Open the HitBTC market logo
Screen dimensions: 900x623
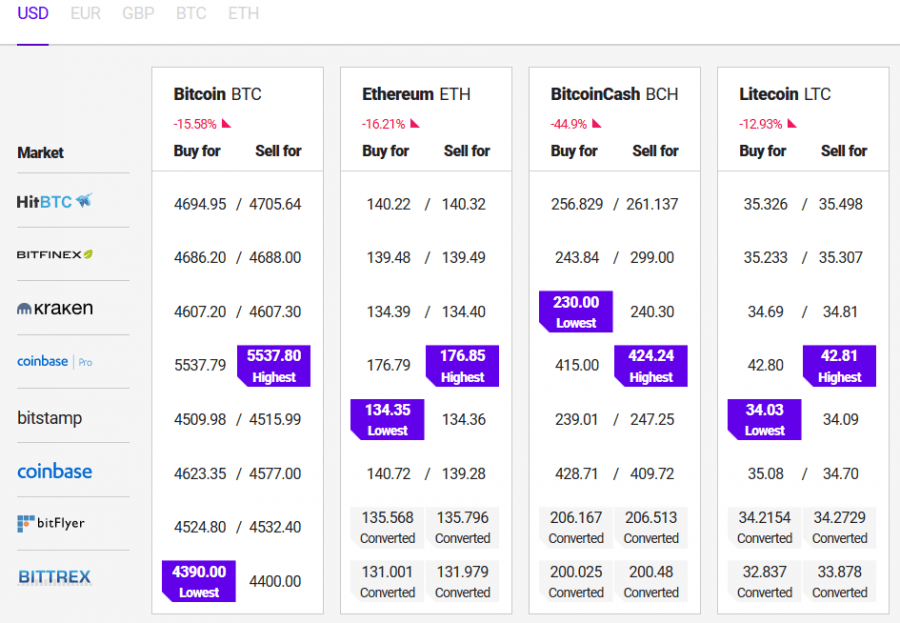(x=54, y=202)
